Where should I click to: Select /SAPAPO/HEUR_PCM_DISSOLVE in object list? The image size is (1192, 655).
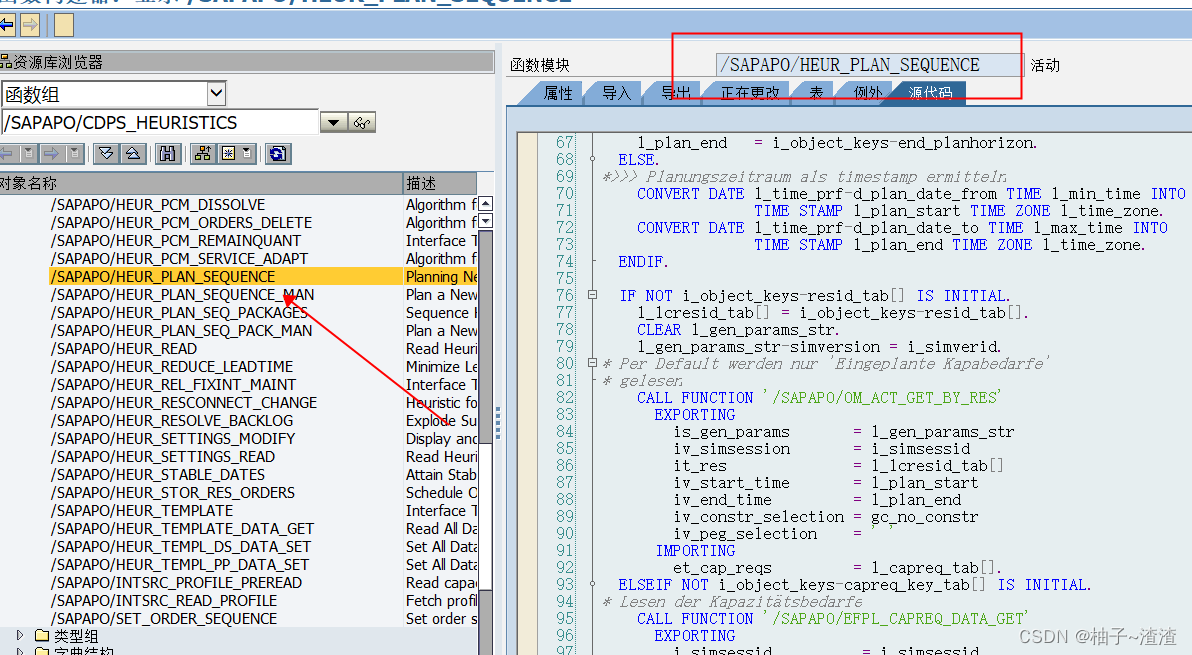[x=158, y=204]
